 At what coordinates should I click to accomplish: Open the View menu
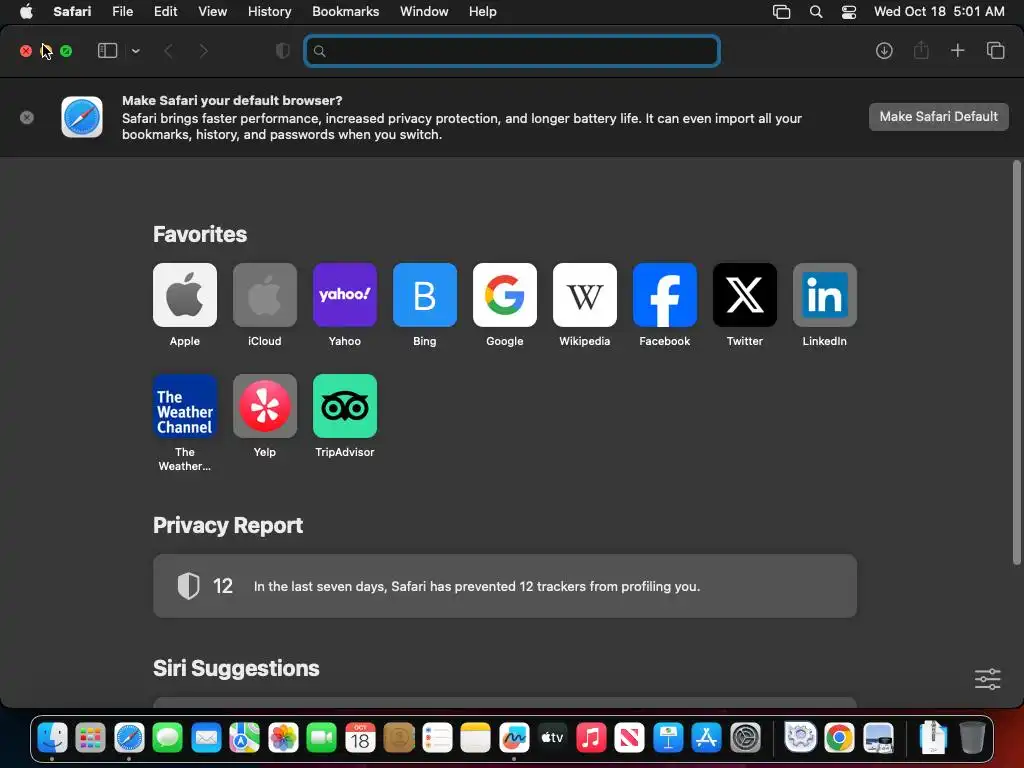click(212, 12)
